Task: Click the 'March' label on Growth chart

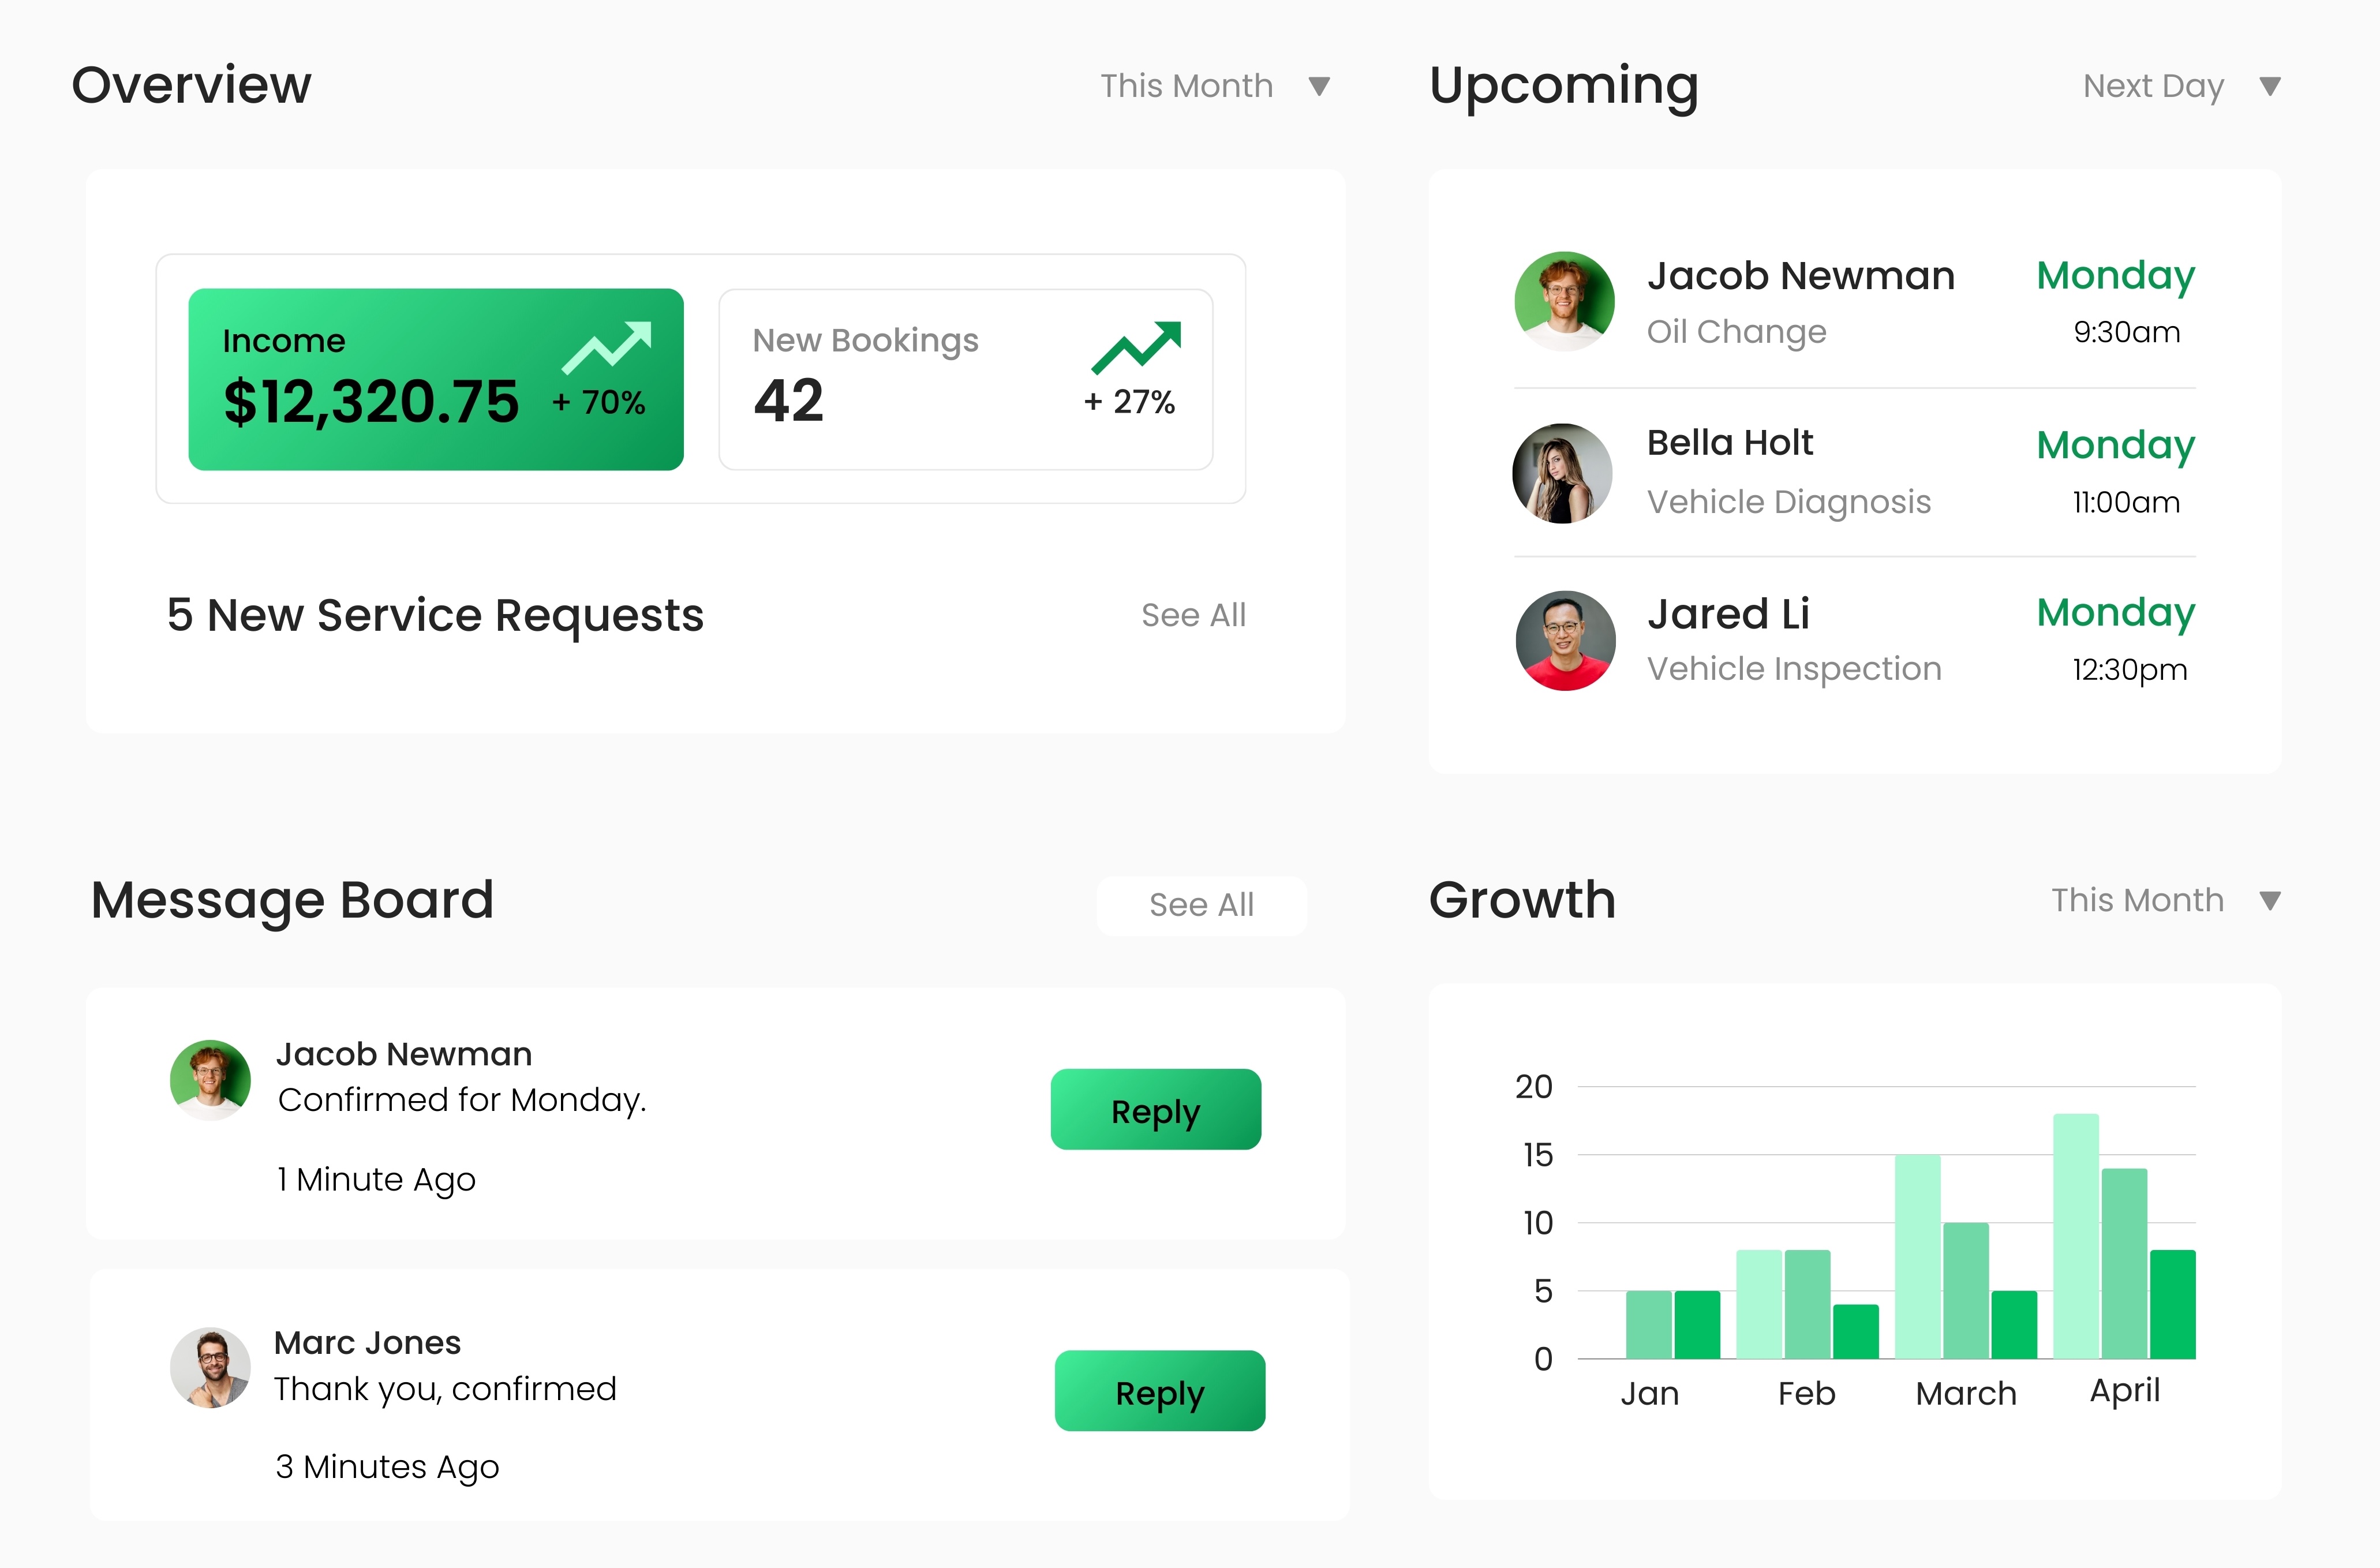Action: [1966, 1394]
